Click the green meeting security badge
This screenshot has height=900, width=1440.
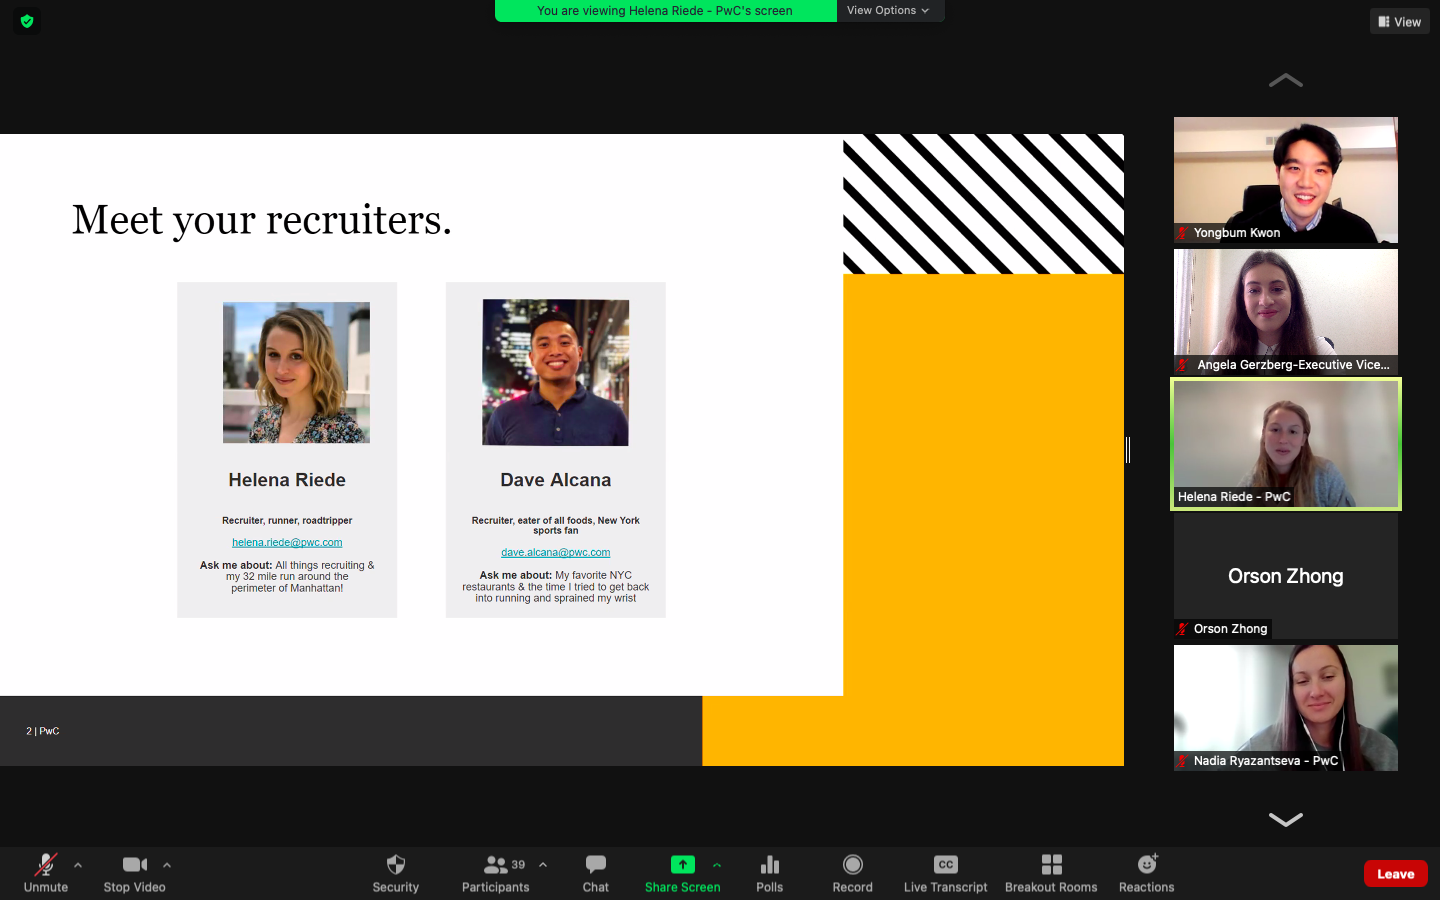tap(27, 20)
